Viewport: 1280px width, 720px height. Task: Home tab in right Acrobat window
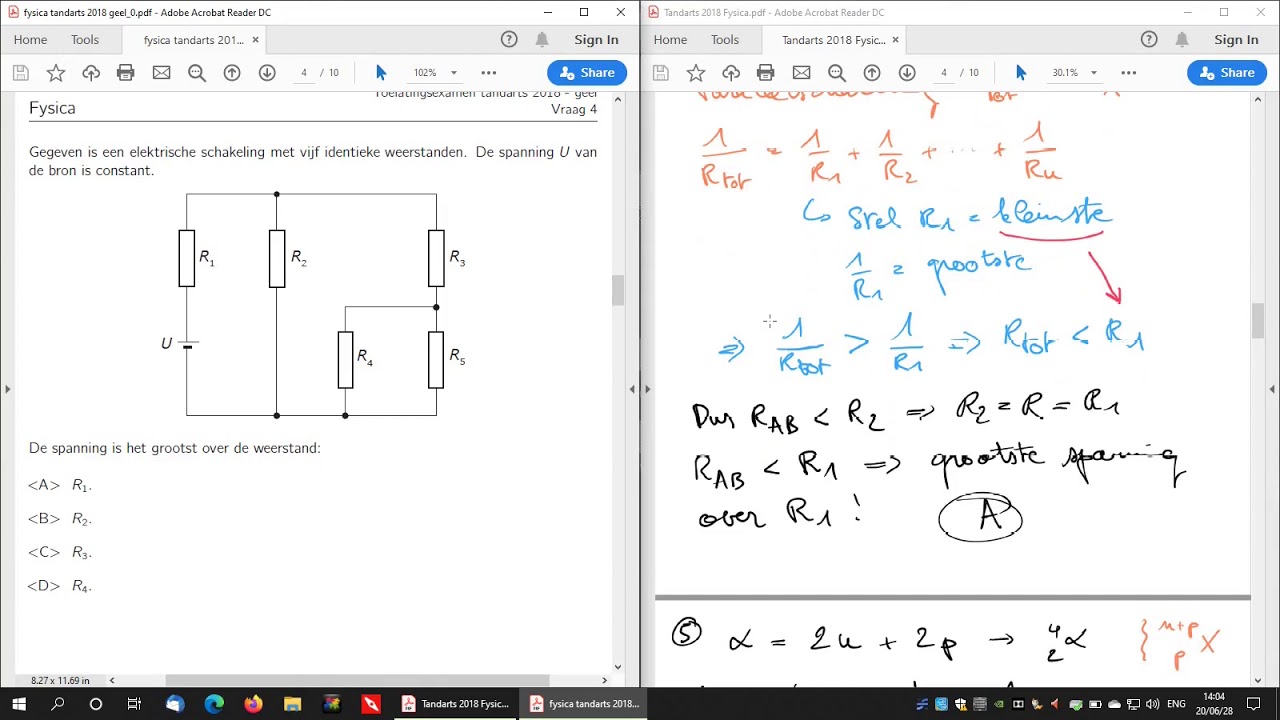tap(670, 40)
